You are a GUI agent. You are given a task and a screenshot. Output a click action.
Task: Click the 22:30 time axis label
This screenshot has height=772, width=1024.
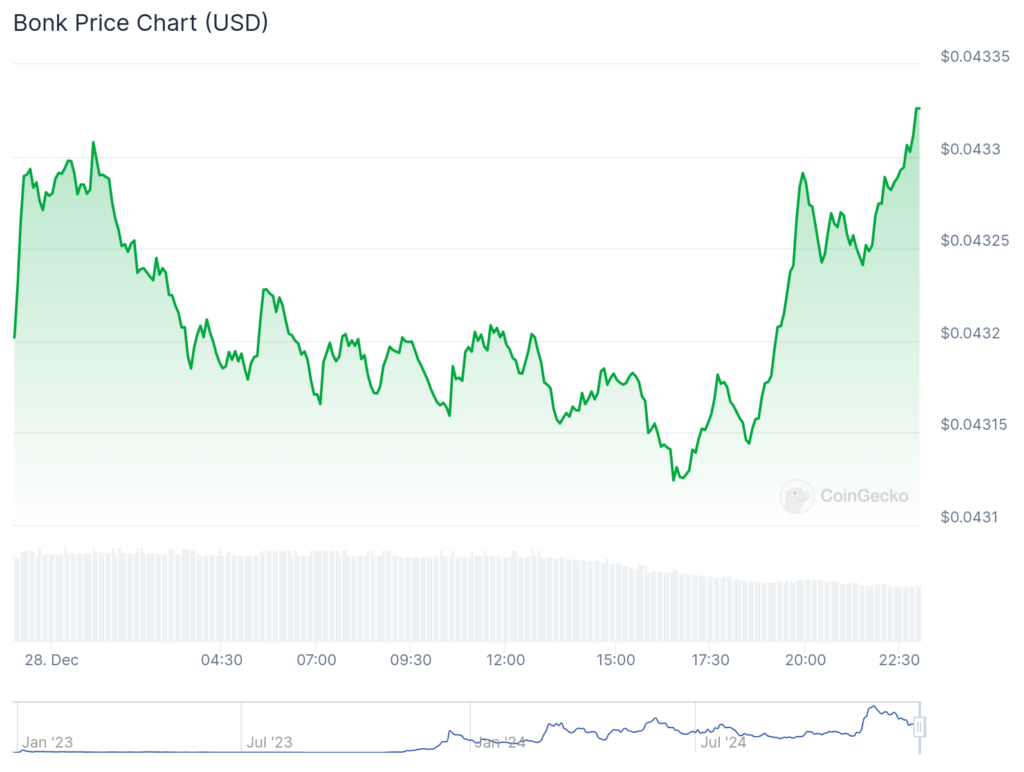tap(899, 660)
